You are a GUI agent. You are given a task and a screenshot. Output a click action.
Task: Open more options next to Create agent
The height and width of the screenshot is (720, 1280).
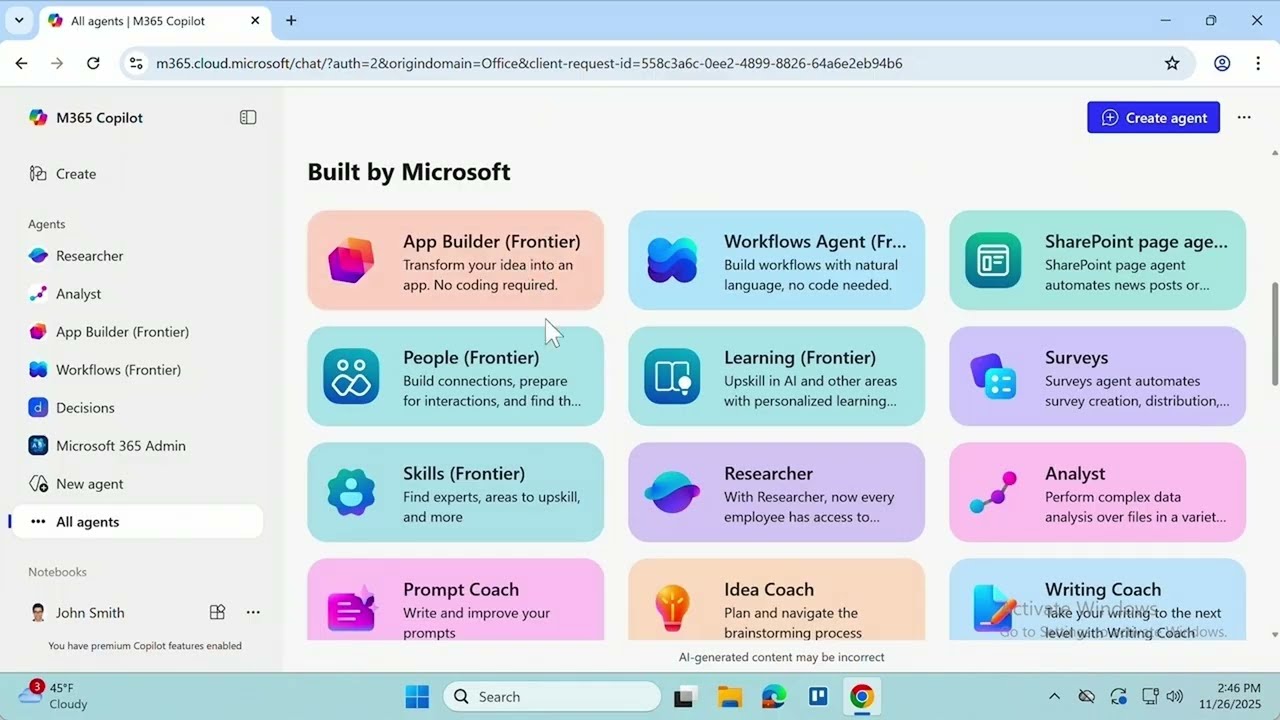pyautogui.click(x=1244, y=117)
